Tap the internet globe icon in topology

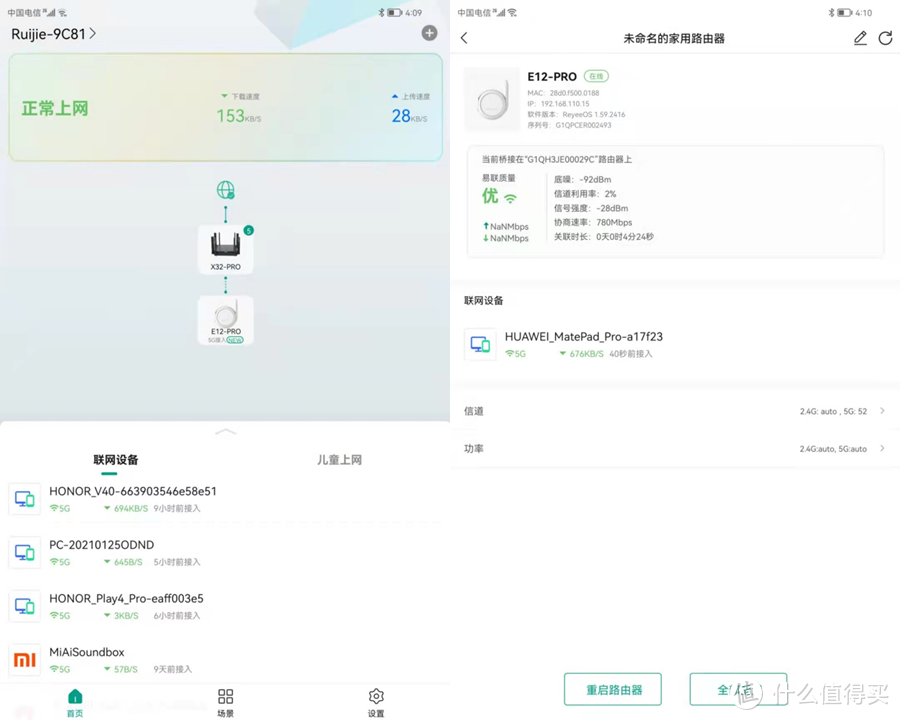225,190
